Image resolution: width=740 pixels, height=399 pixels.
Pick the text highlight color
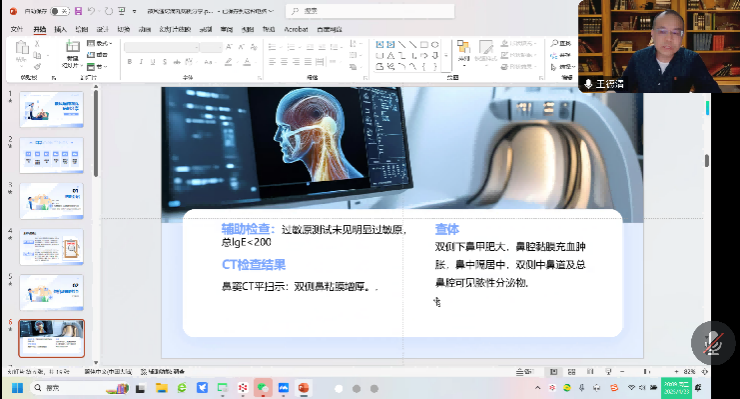(x=229, y=62)
